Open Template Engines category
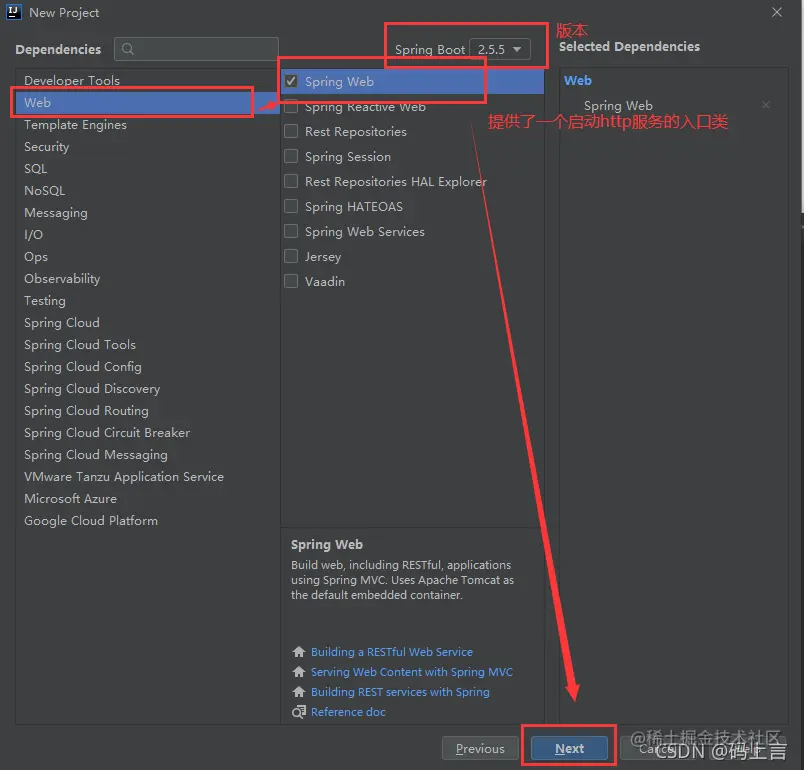Screen dimensions: 804x770 [147, 125]
